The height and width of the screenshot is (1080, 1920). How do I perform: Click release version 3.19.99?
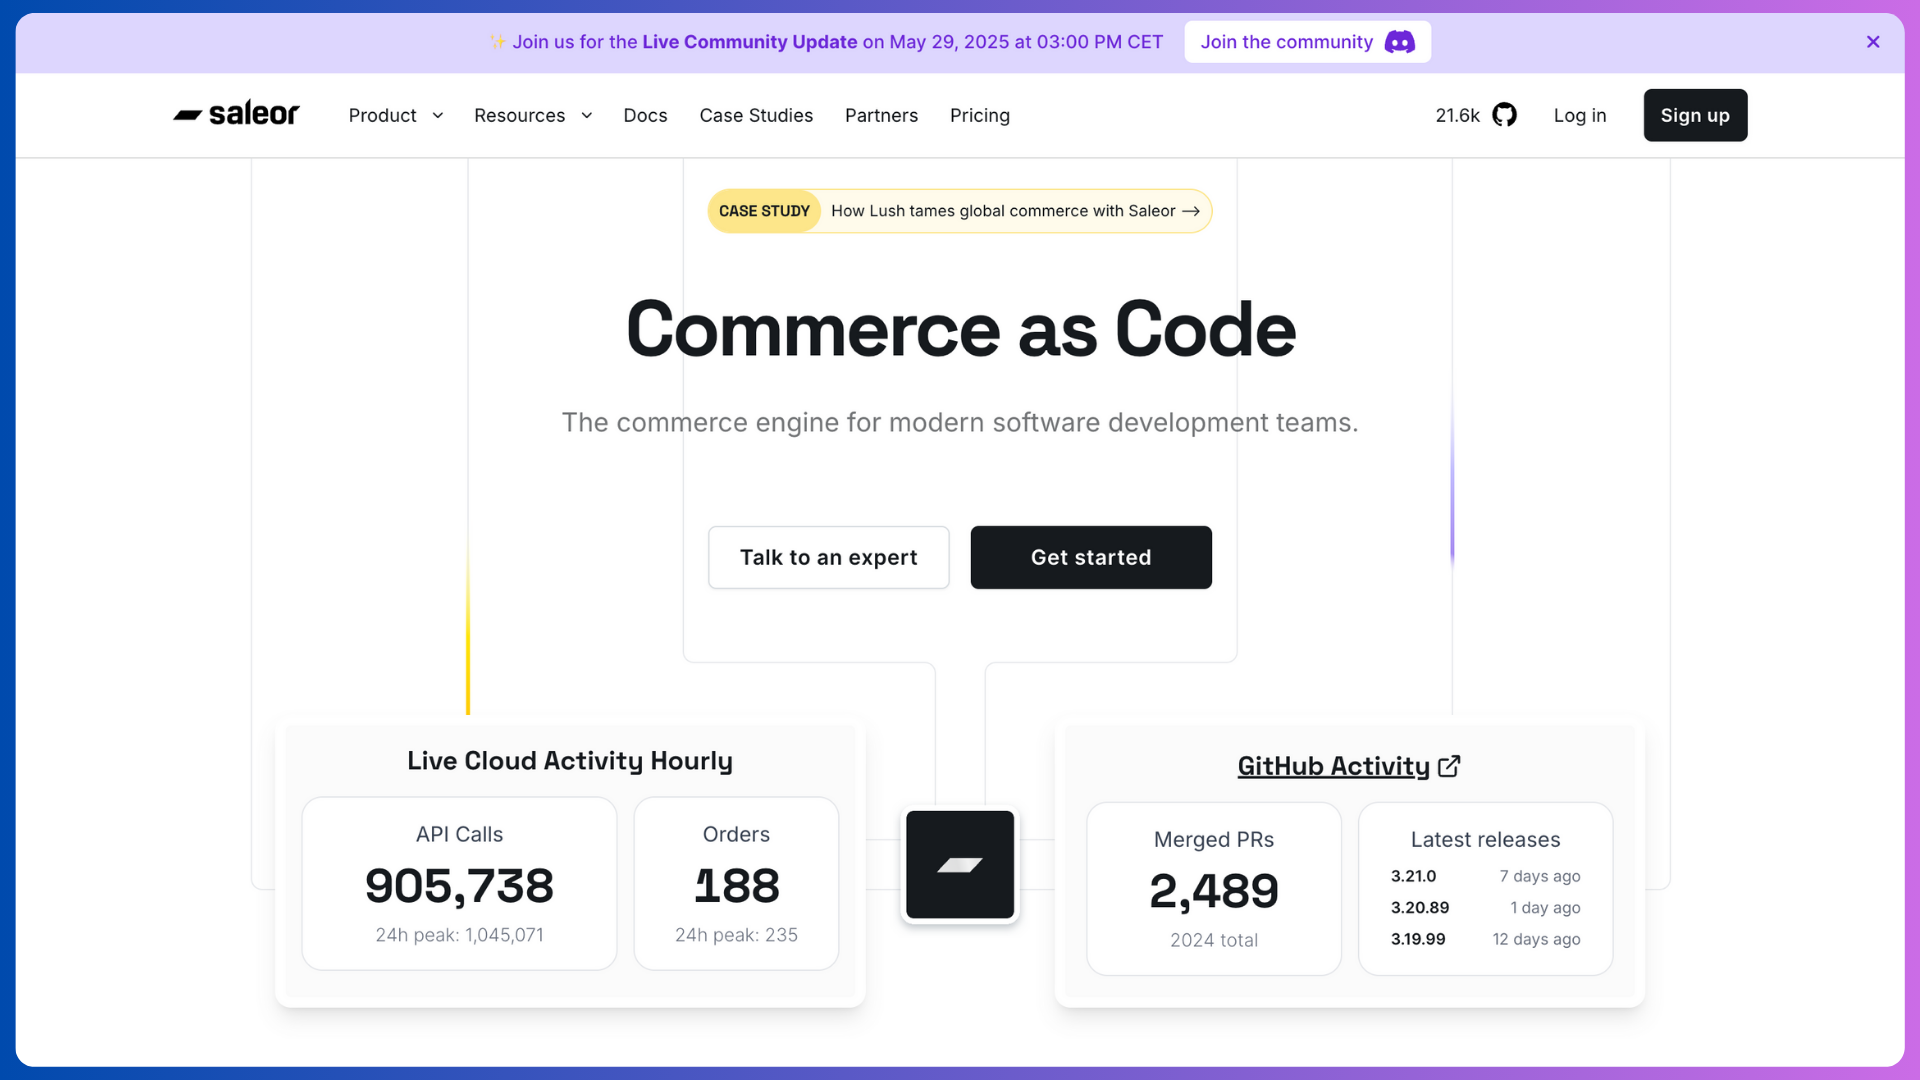[1418, 939]
